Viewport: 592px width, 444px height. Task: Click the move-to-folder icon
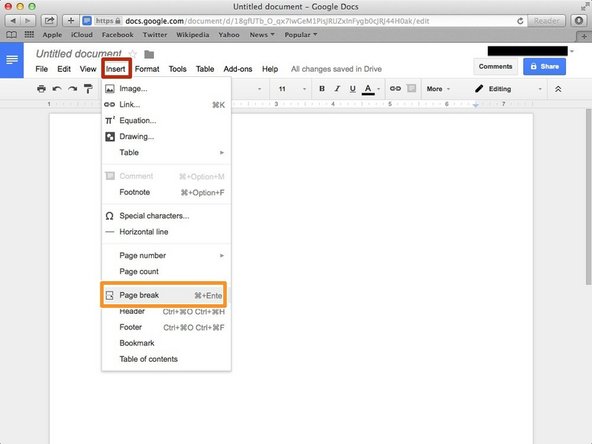tap(149, 54)
